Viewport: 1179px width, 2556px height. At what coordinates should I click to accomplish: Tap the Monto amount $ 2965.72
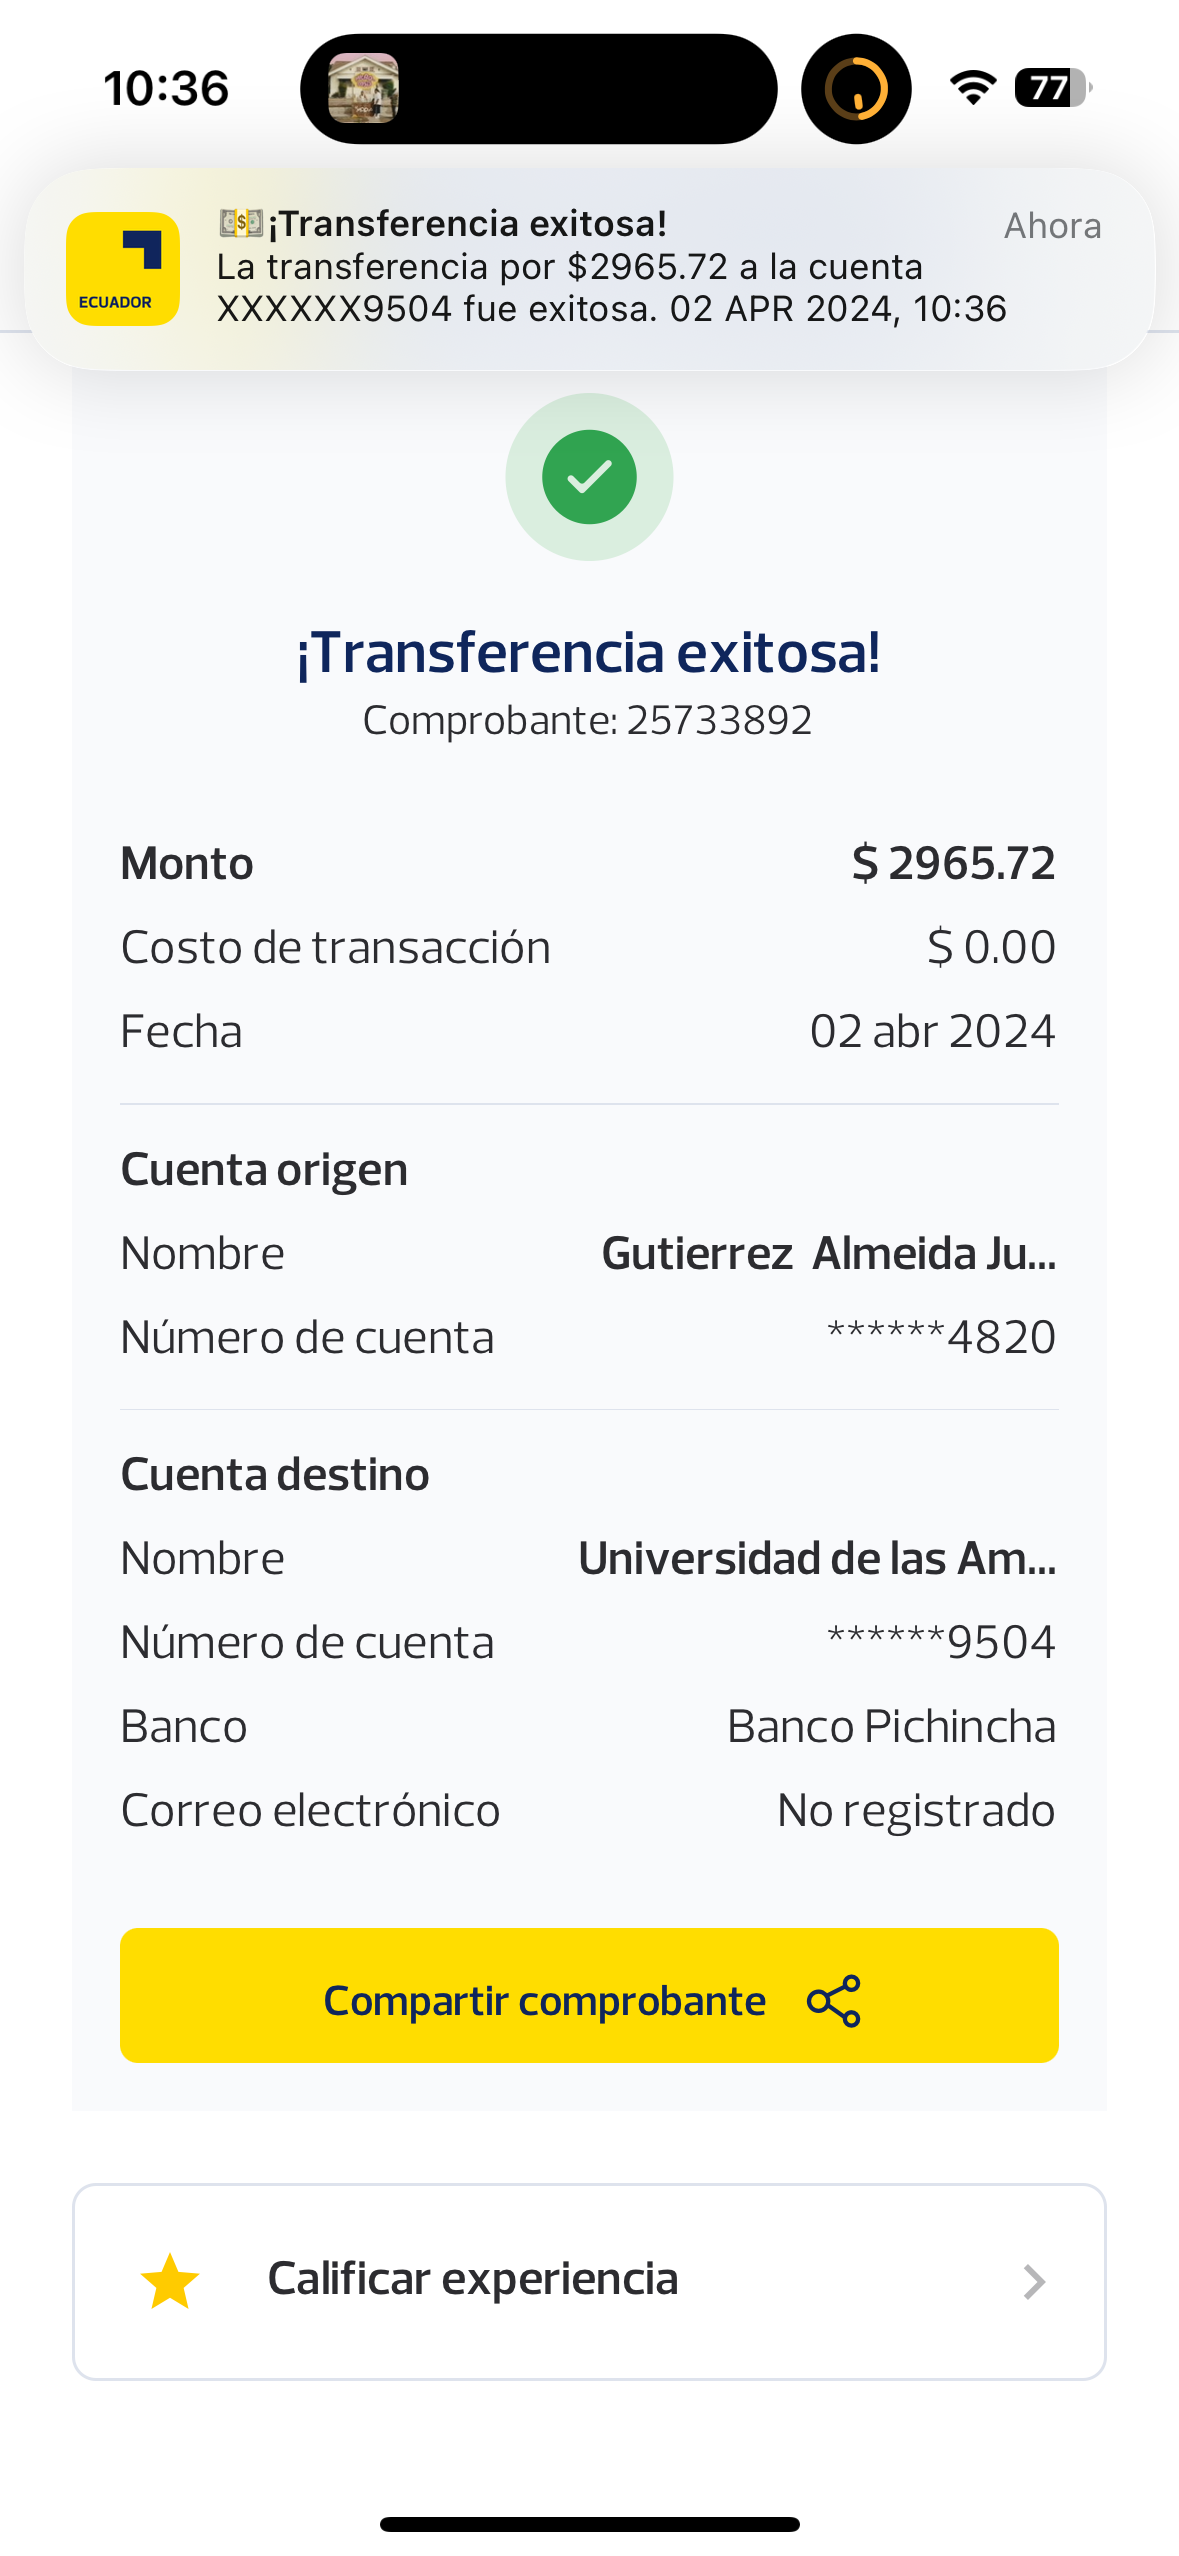[953, 863]
